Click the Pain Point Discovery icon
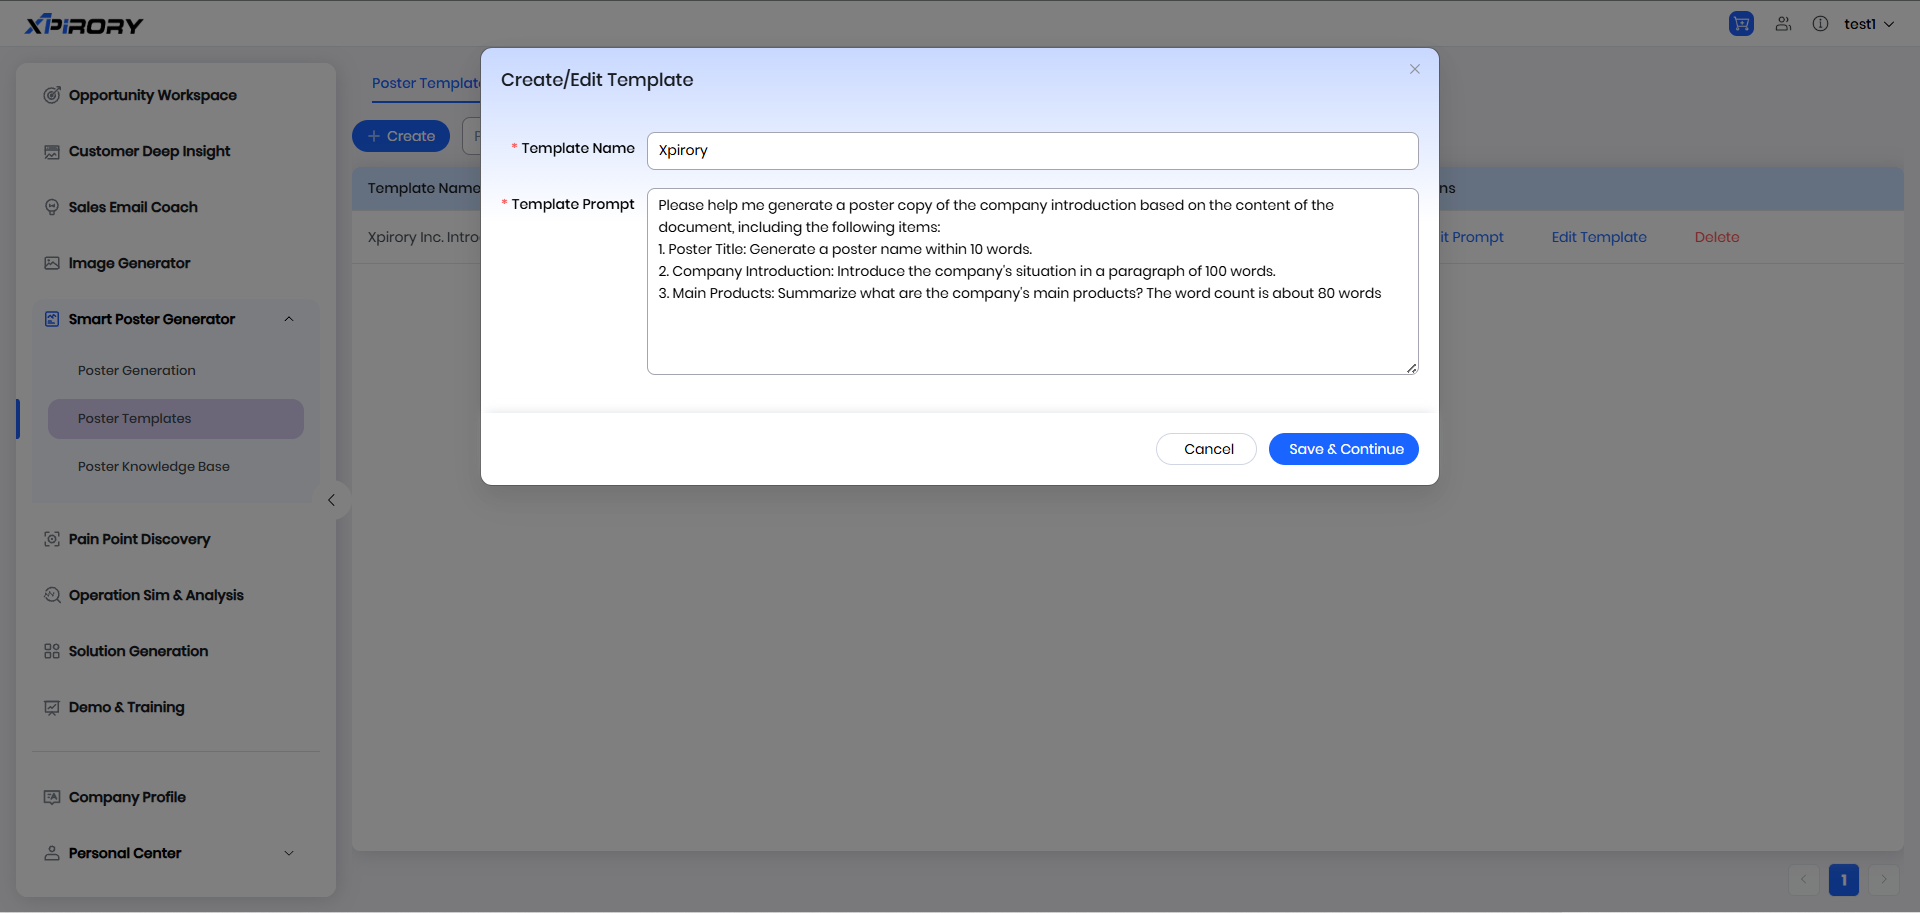 [52, 539]
